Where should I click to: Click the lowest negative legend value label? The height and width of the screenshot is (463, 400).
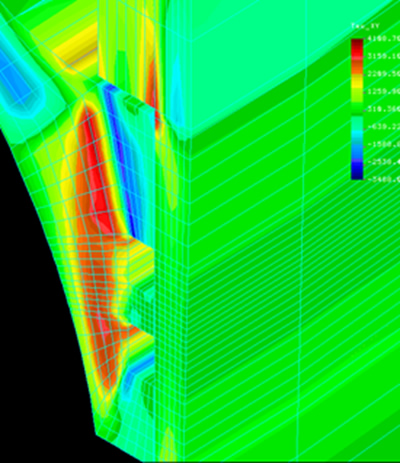pyautogui.click(x=382, y=179)
